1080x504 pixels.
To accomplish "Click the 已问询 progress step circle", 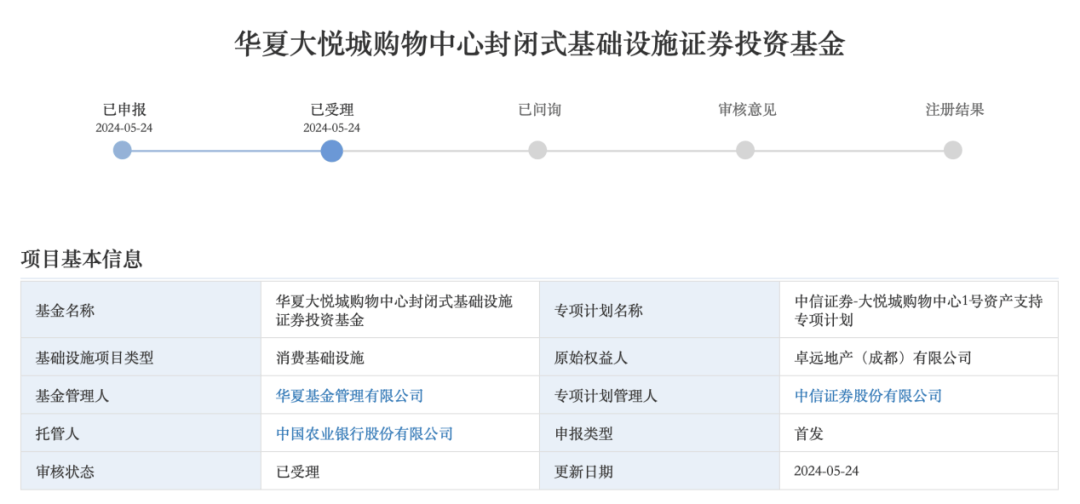I will point(538,150).
